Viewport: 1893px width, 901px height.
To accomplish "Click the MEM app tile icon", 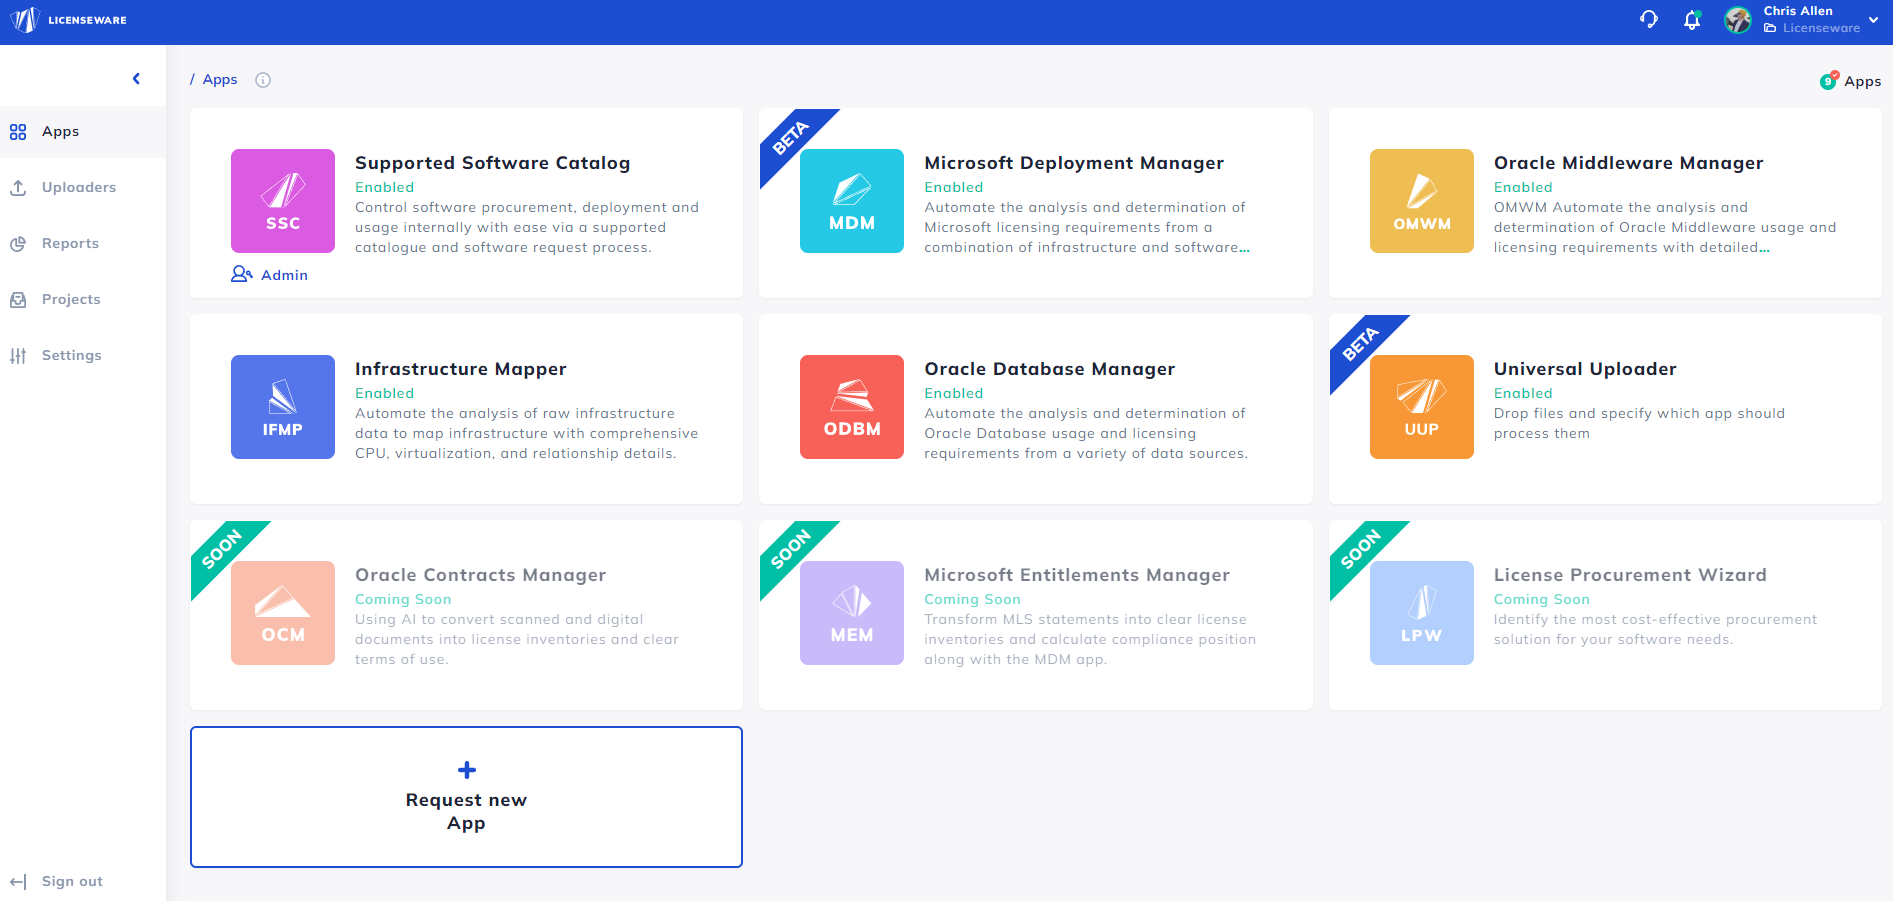I will (x=852, y=613).
